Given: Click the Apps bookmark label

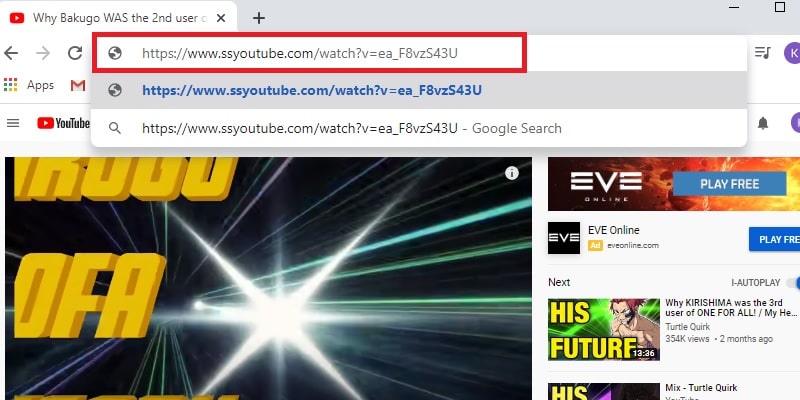Looking at the screenshot, I should [40, 85].
